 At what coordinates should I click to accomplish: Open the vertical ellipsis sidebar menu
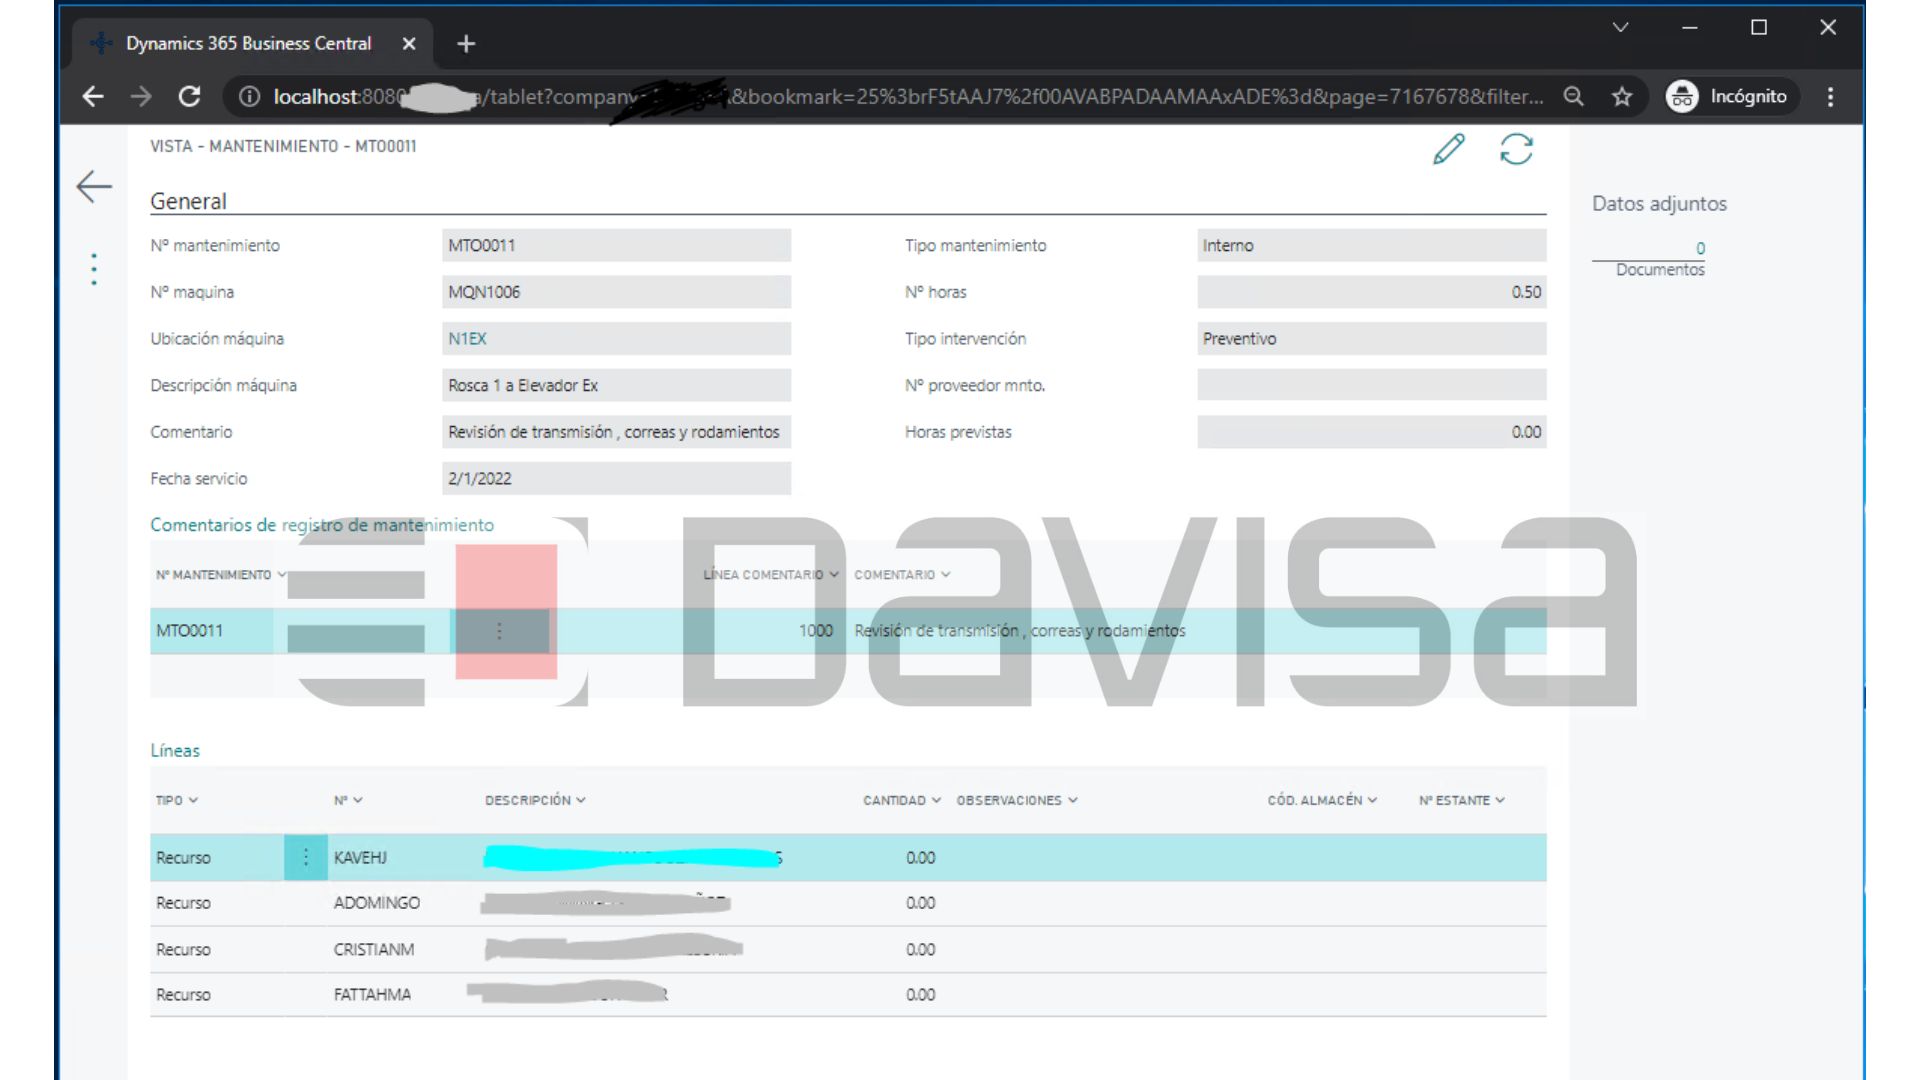click(x=92, y=268)
